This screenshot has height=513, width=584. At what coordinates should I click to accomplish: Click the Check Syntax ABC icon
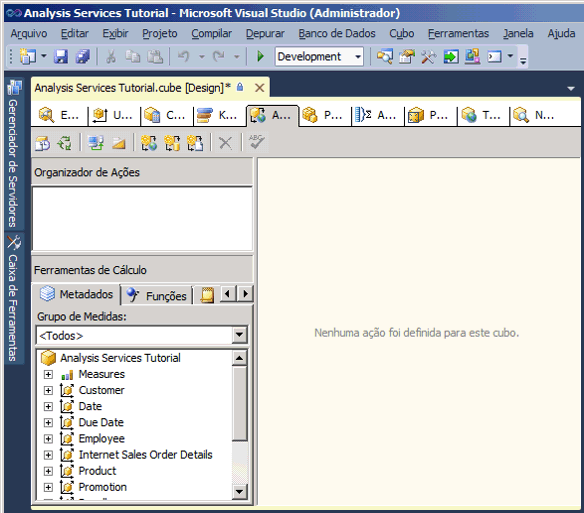coord(257,142)
